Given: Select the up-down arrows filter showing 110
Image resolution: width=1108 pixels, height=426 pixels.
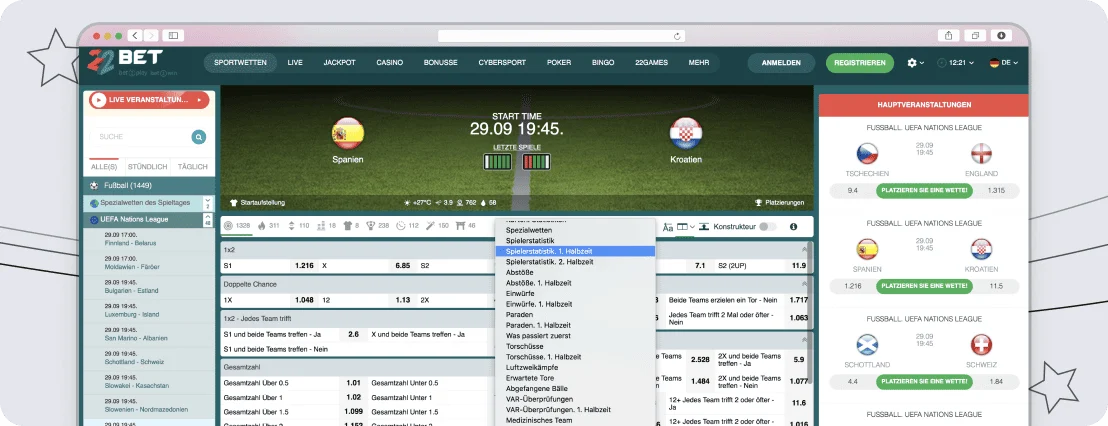Looking at the screenshot, I should pos(299,226).
